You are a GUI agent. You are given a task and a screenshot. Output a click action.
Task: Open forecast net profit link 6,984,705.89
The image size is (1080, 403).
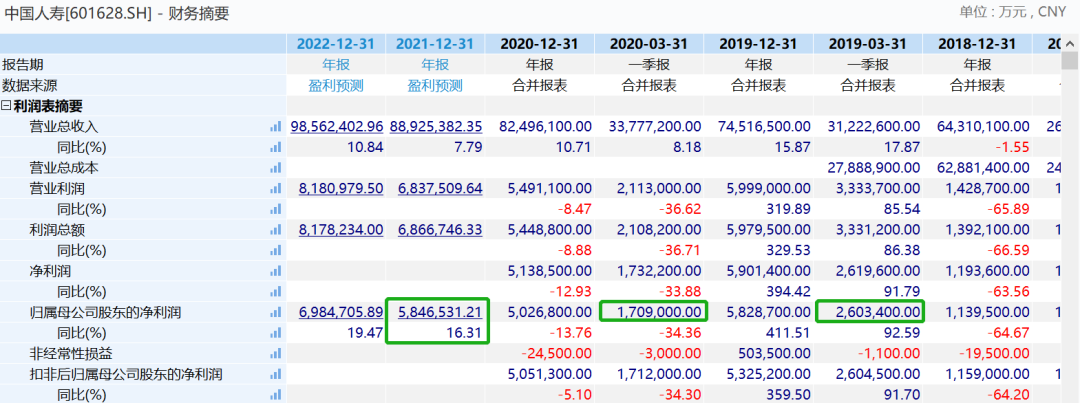click(341, 313)
